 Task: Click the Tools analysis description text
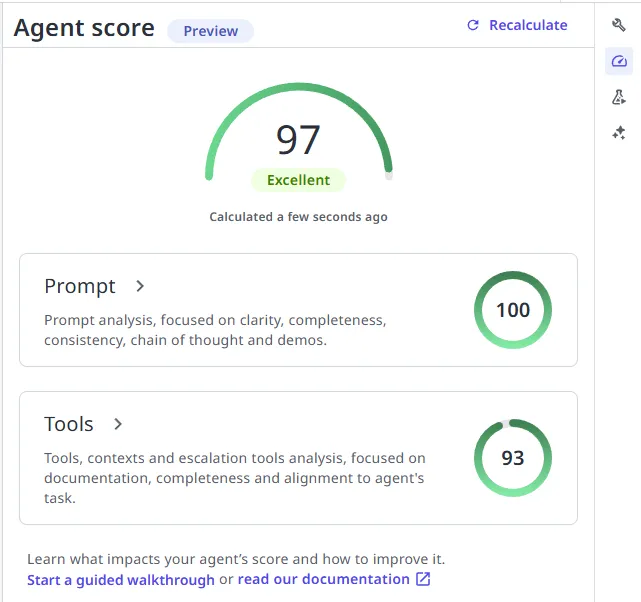coord(235,478)
